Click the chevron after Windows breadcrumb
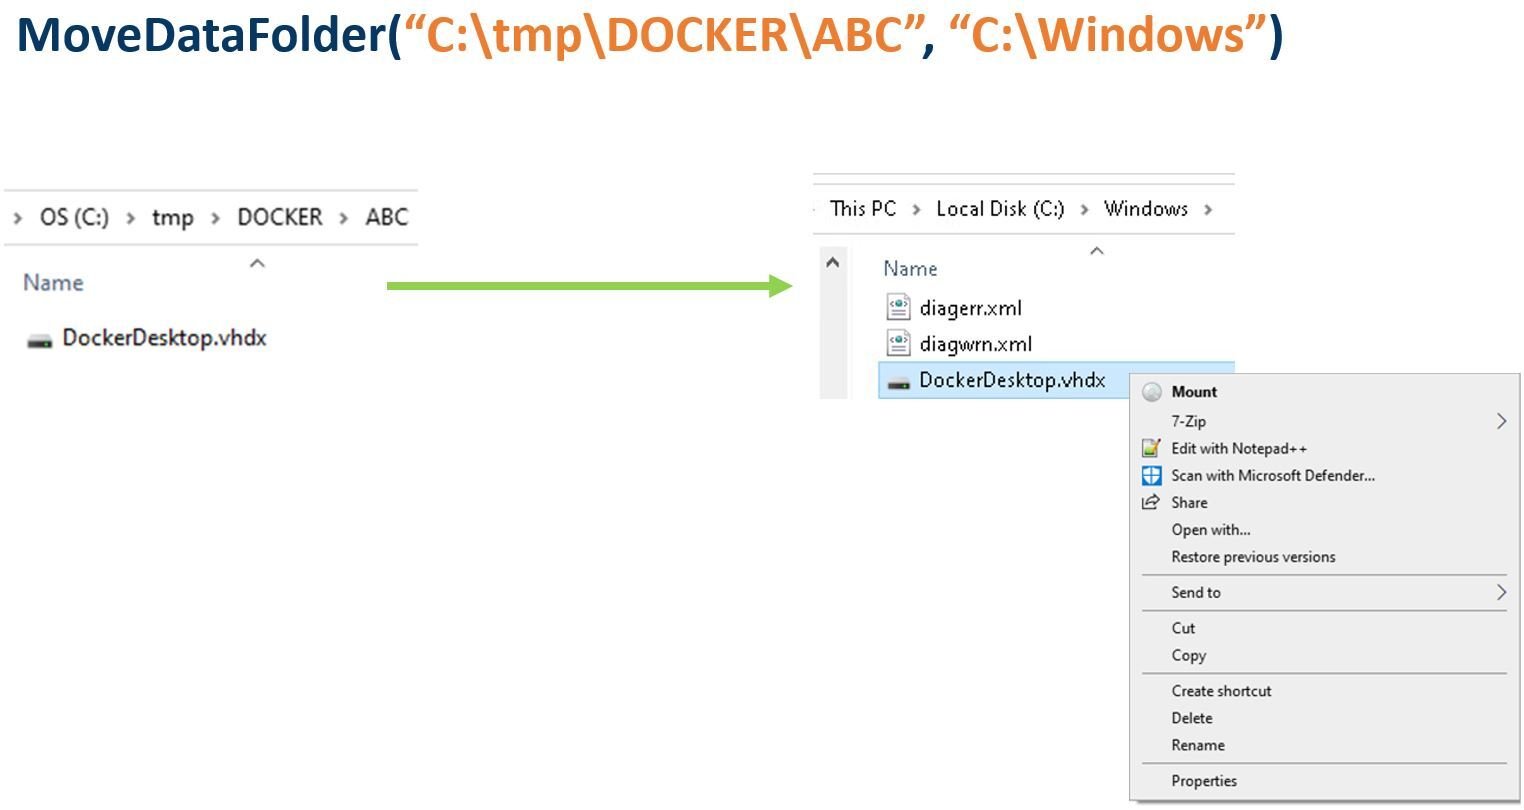This screenshot has width=1524, height=810. [1208, 209]
